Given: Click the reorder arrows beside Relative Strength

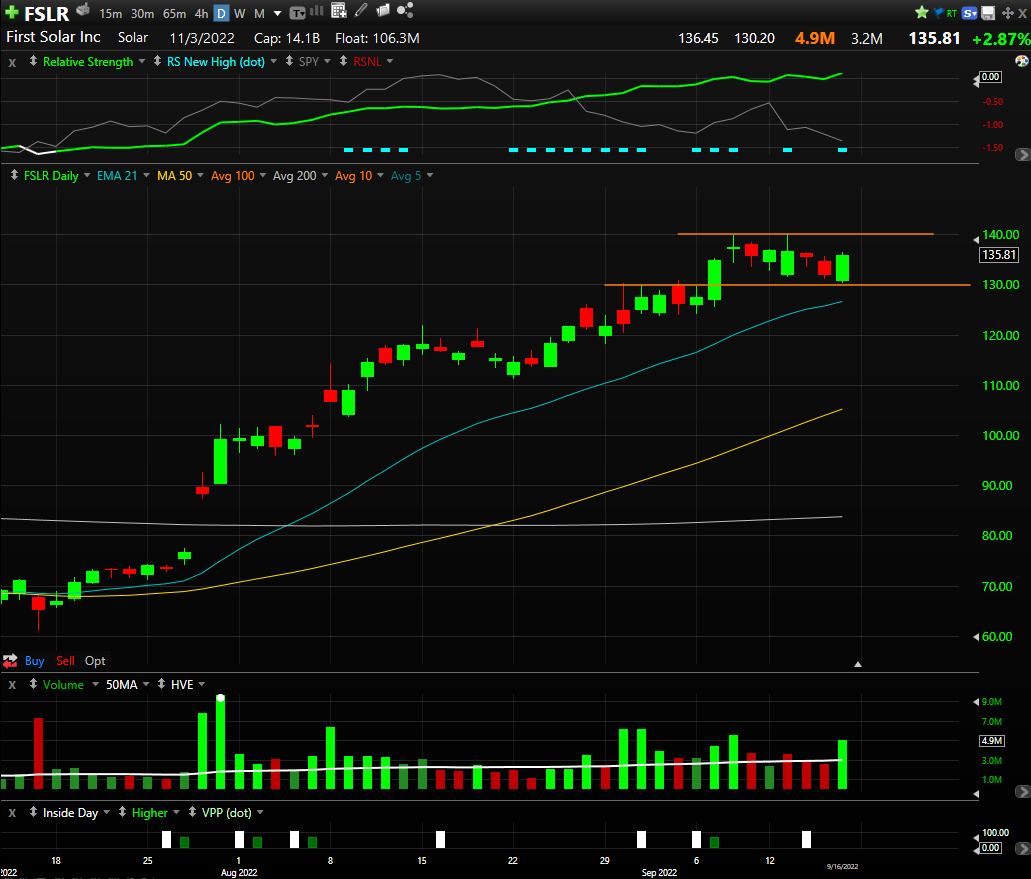Looking at the screenshot, I should pyautogui.click(x=34, y=61).
